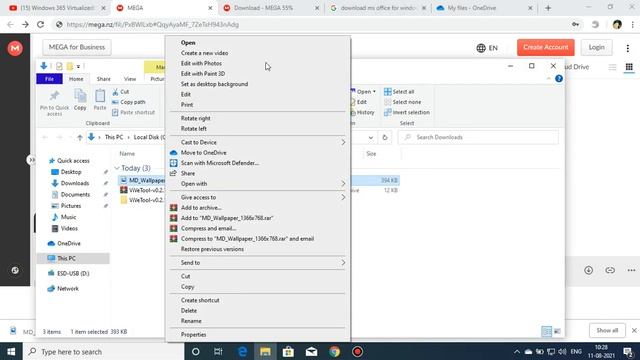Select Documents in navigation pane

tap(75, 195)
